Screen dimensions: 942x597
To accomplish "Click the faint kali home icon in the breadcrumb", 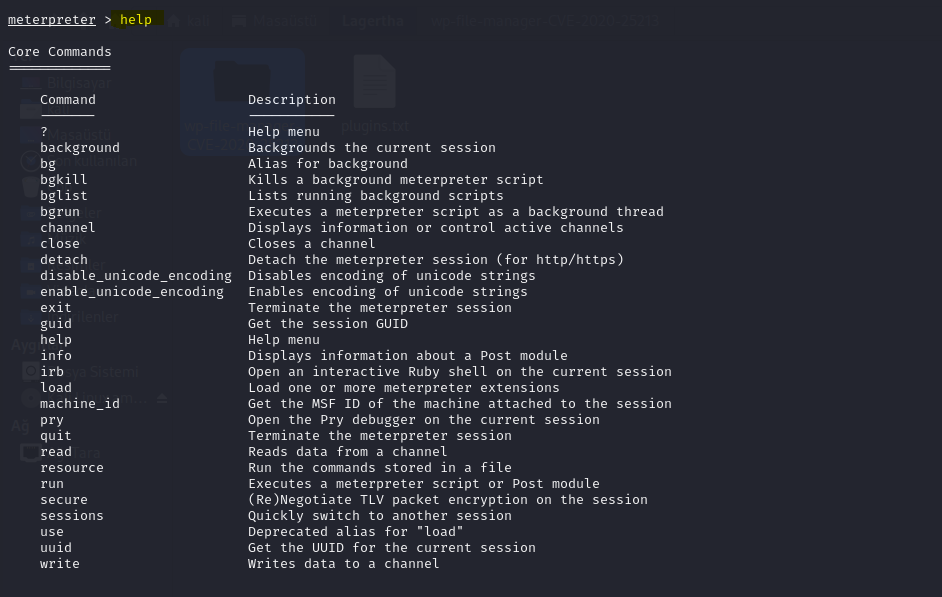I will click(174, 21).
